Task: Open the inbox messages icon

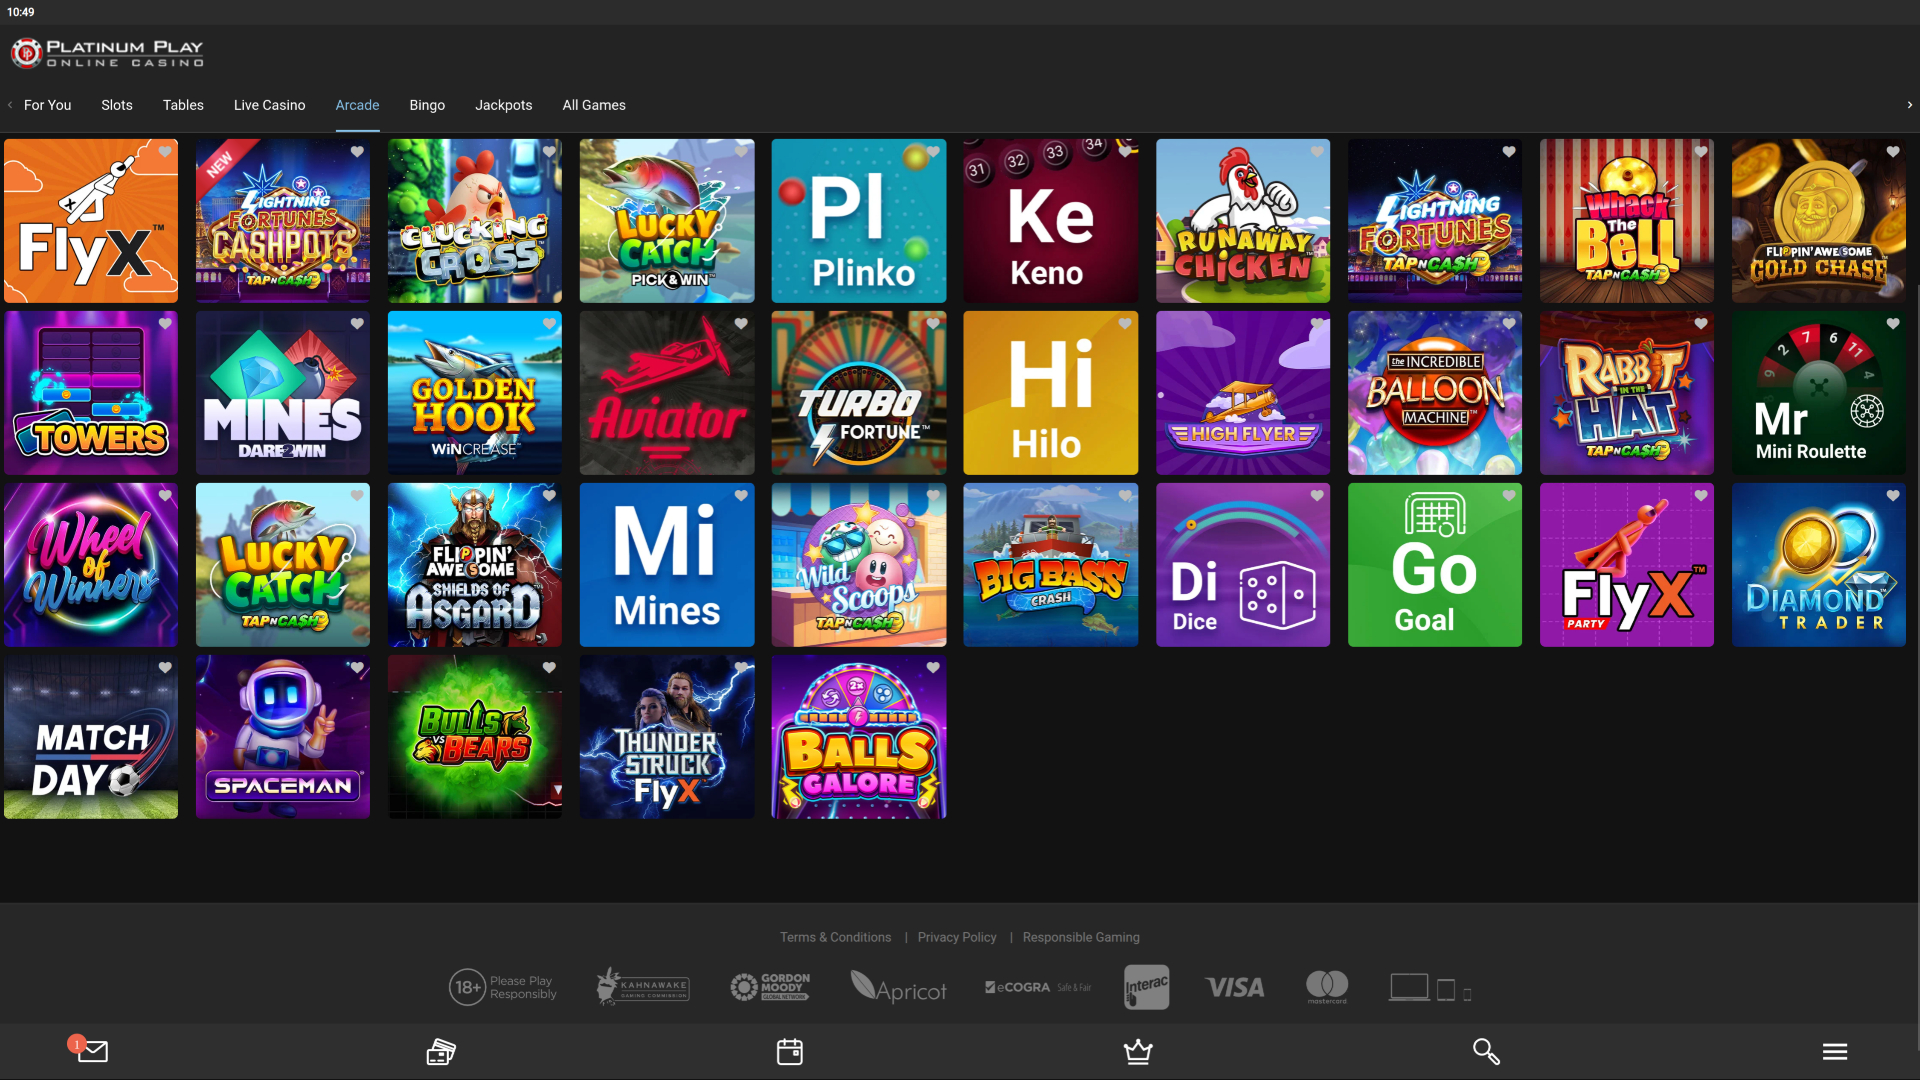Action: point(92,1051)
